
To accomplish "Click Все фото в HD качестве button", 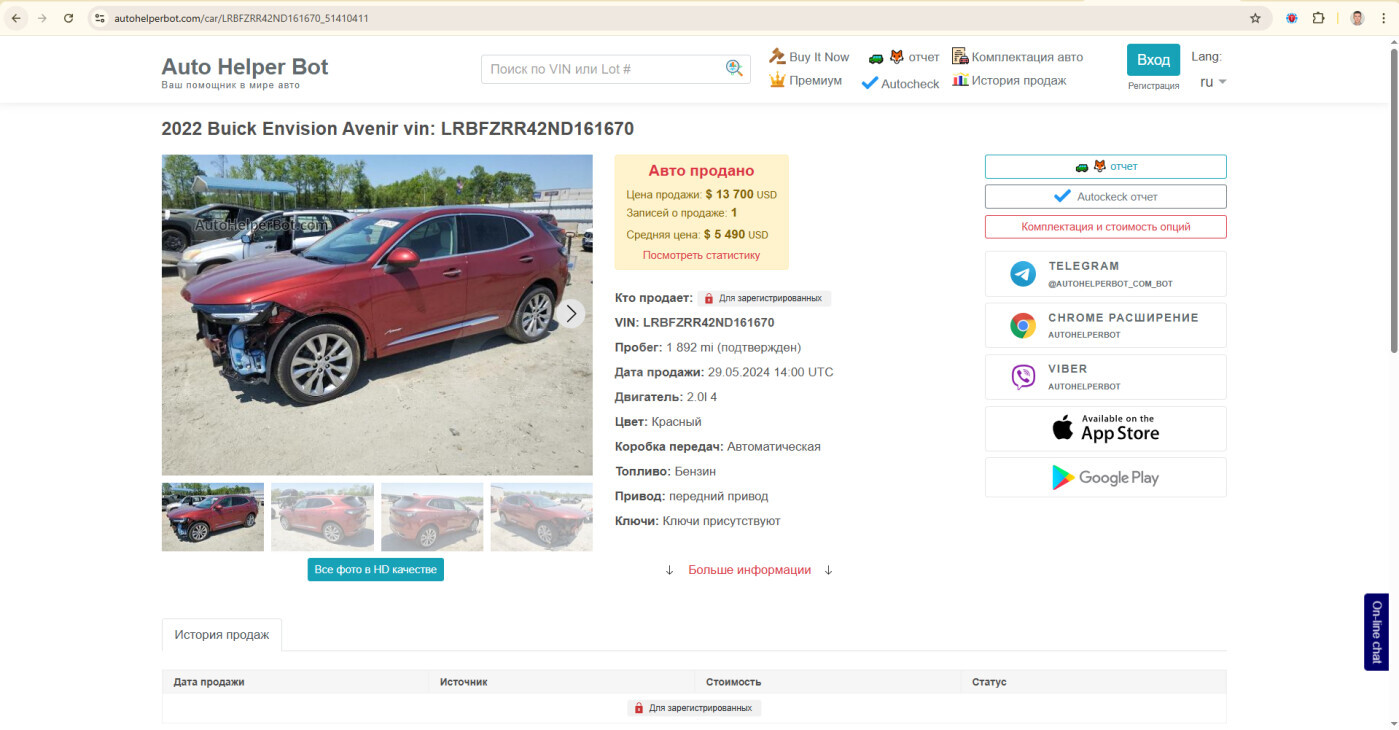I will coord(376,569).
